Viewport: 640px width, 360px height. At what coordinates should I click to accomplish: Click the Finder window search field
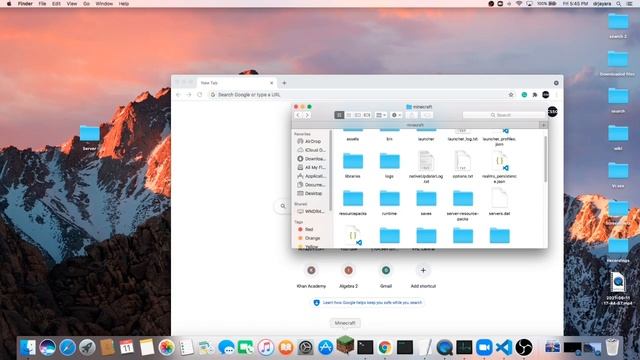click(504, 115)
